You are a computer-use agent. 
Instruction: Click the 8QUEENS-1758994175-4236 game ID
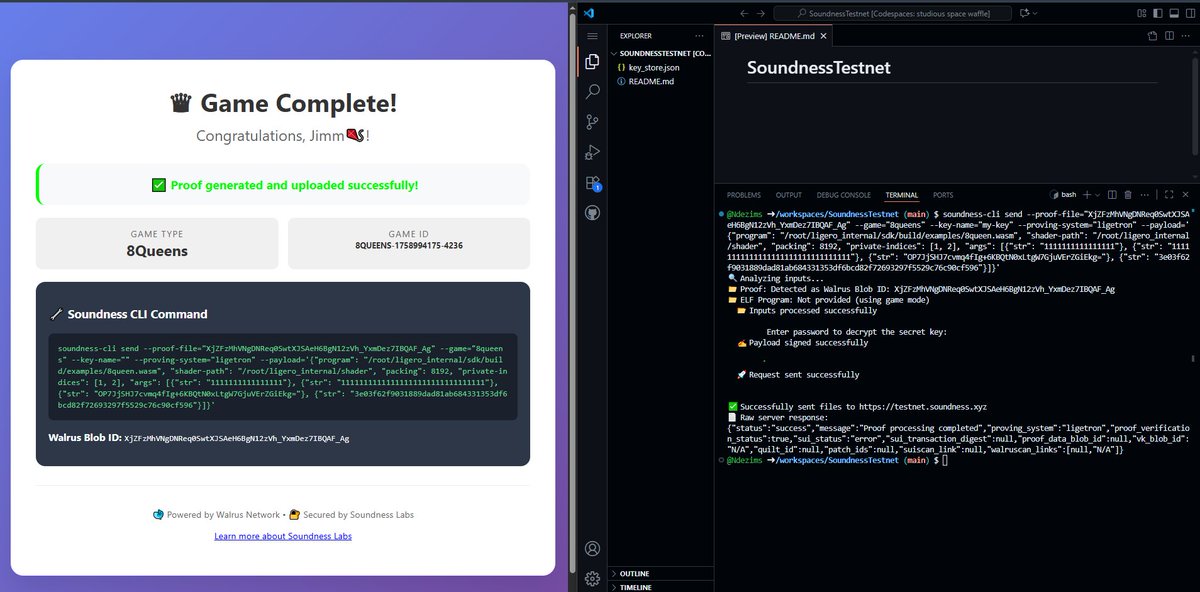(x=409, y=245)
